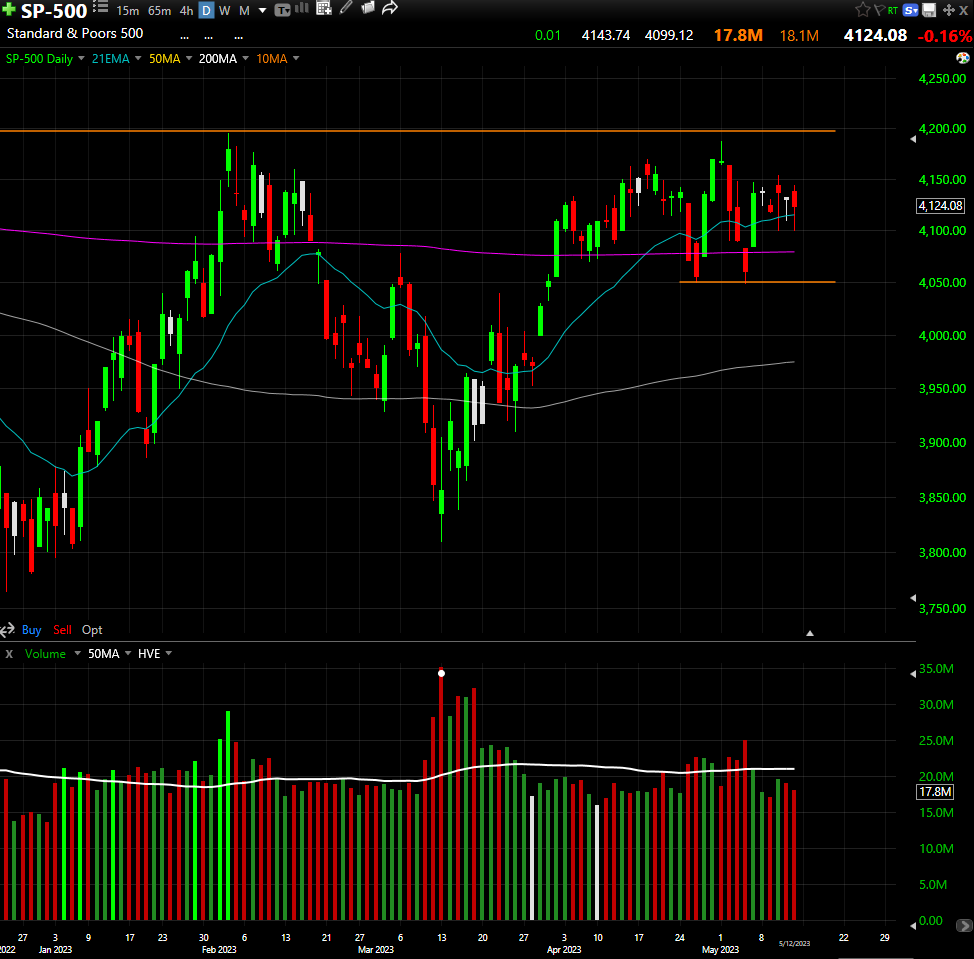Click the price axis top scale arrow
974x959 pixels.
tap(913, 139)
